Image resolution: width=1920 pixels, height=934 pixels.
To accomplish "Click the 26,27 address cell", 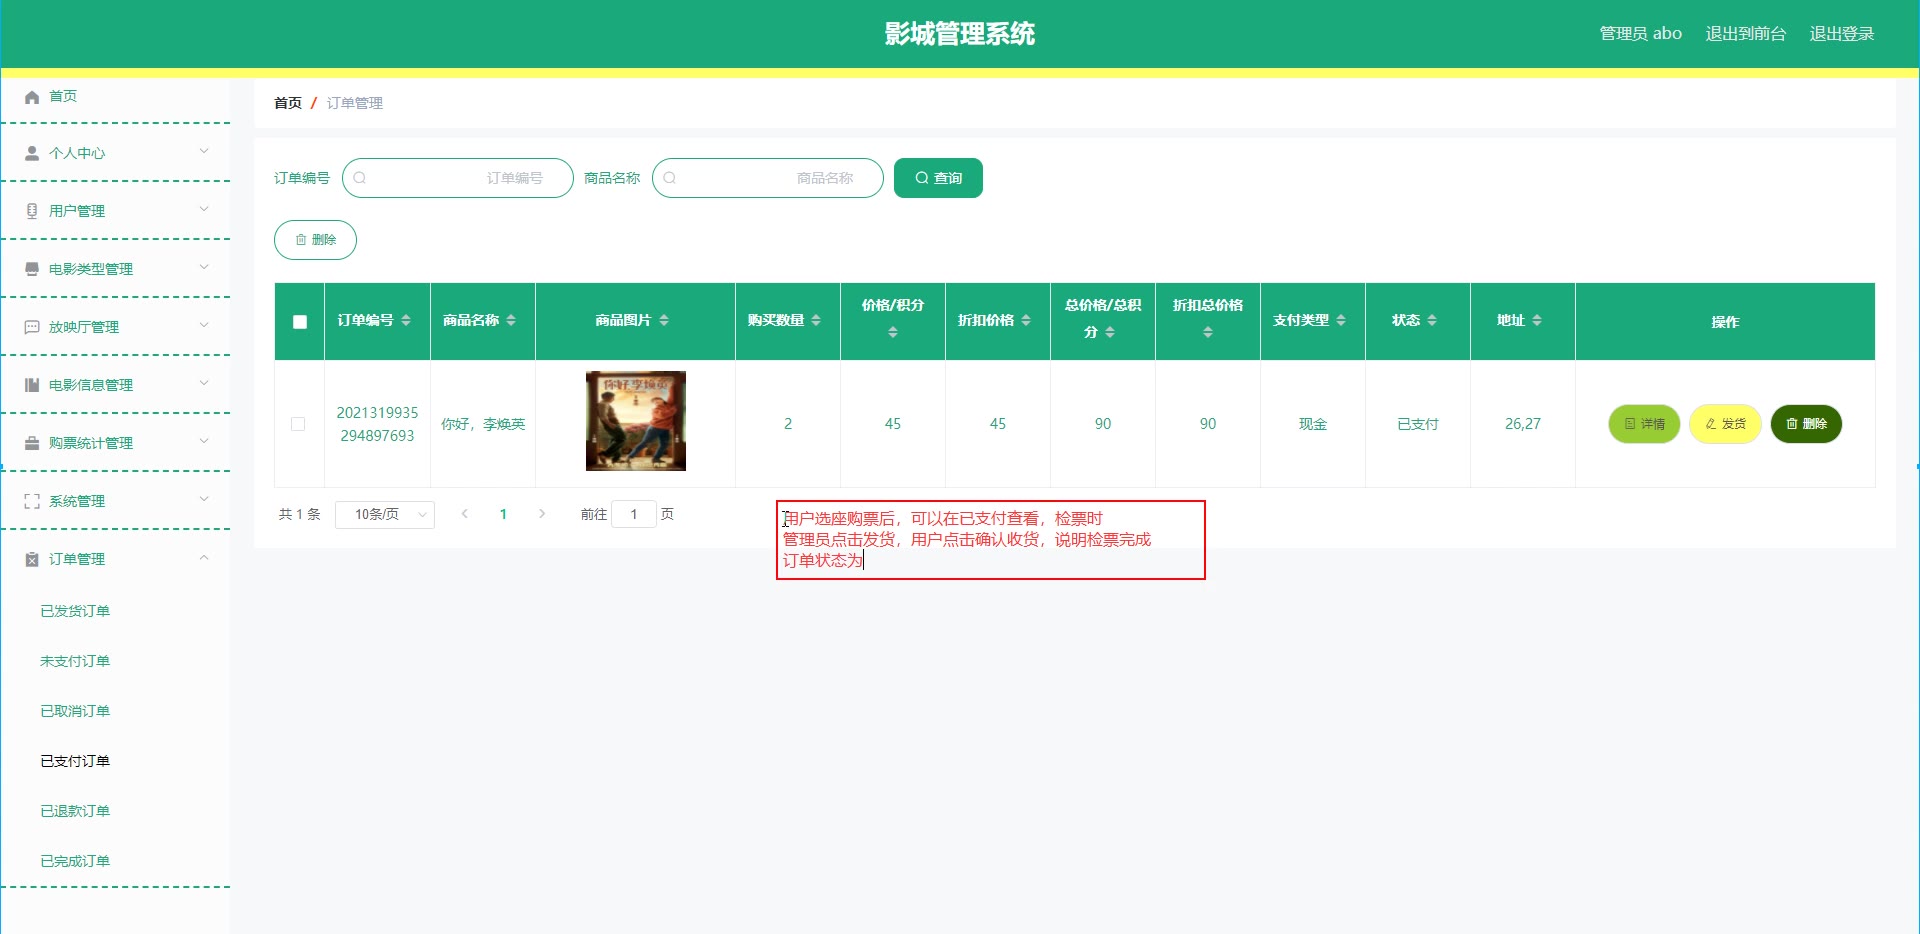I will pos(1523,424).
